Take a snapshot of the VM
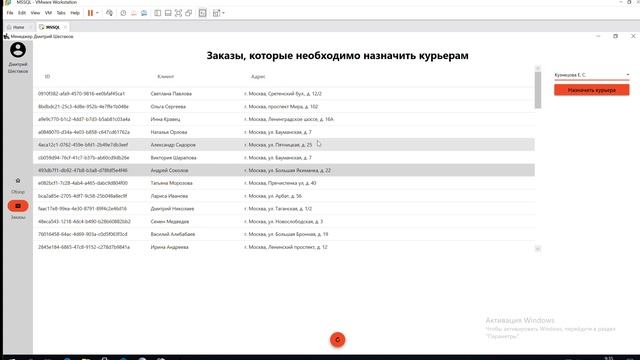The height and width of the screenshot is (360, 640). [123, 13]
